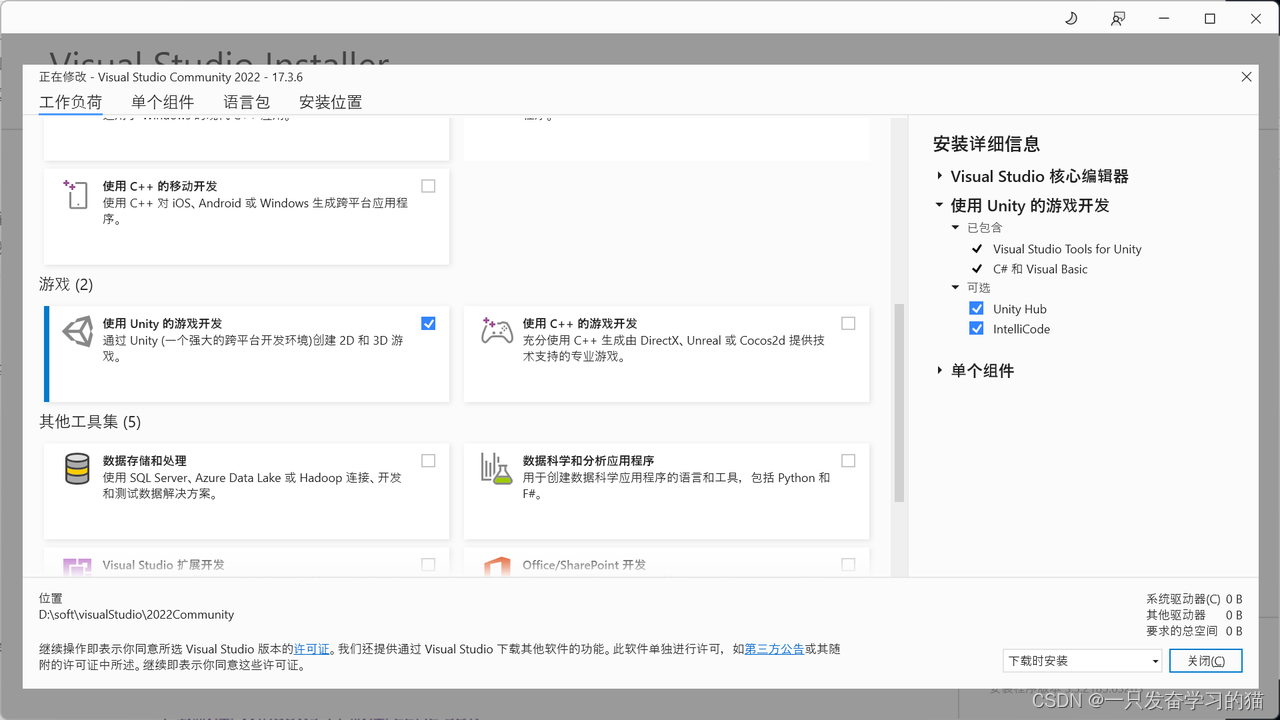Screen dimensions: 1280x720
Task: Check the C++ mobile development workload
Action: click(429, 186)
